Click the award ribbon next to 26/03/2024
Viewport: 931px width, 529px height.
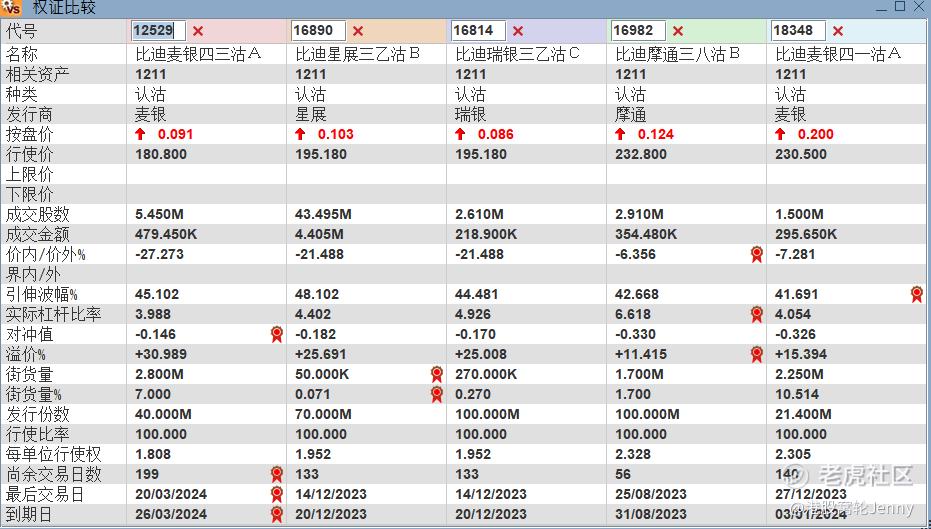tap(277, 514)
